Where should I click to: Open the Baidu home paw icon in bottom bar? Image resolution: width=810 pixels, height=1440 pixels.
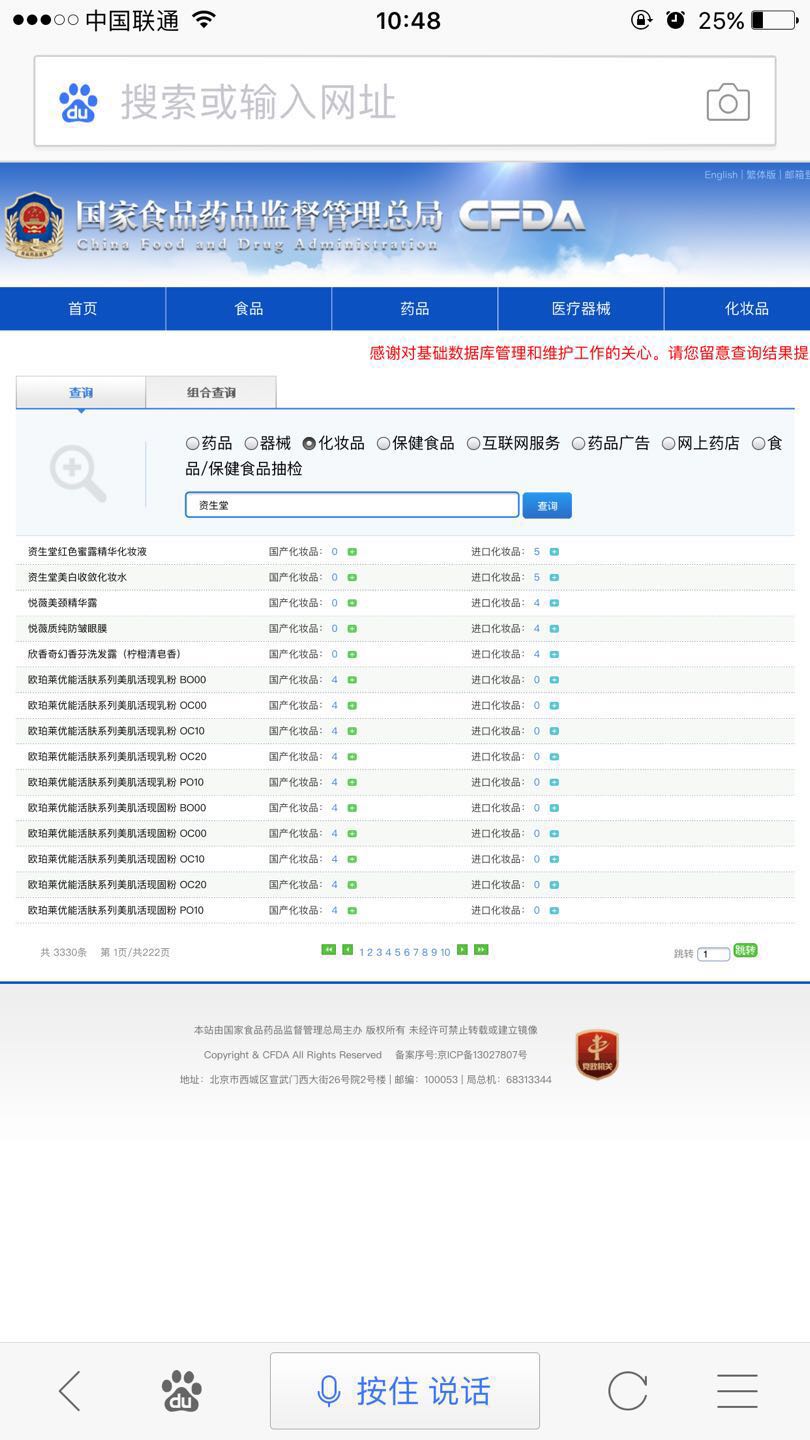coord(182,1390)
